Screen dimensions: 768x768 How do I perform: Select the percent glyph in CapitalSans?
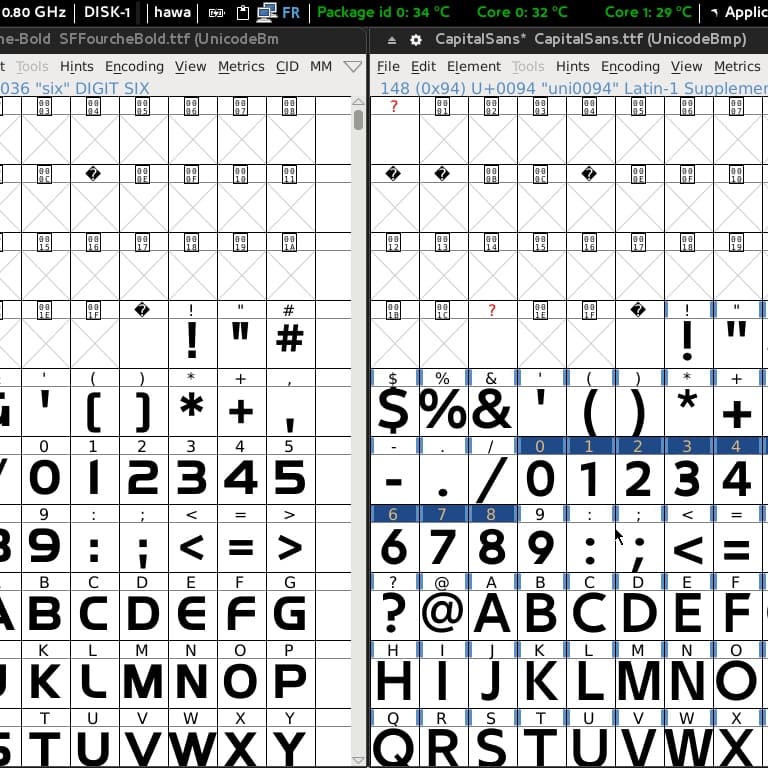pyautogui.click(x=443, y=411)
